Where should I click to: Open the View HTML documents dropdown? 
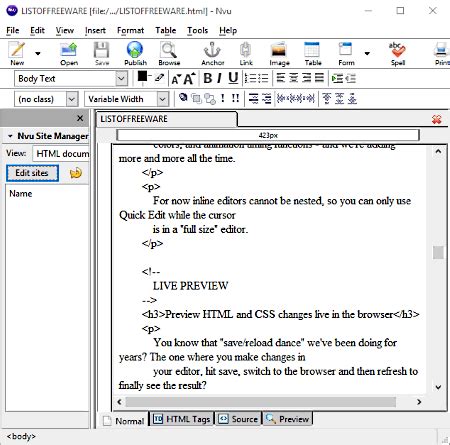click(61, 153)
